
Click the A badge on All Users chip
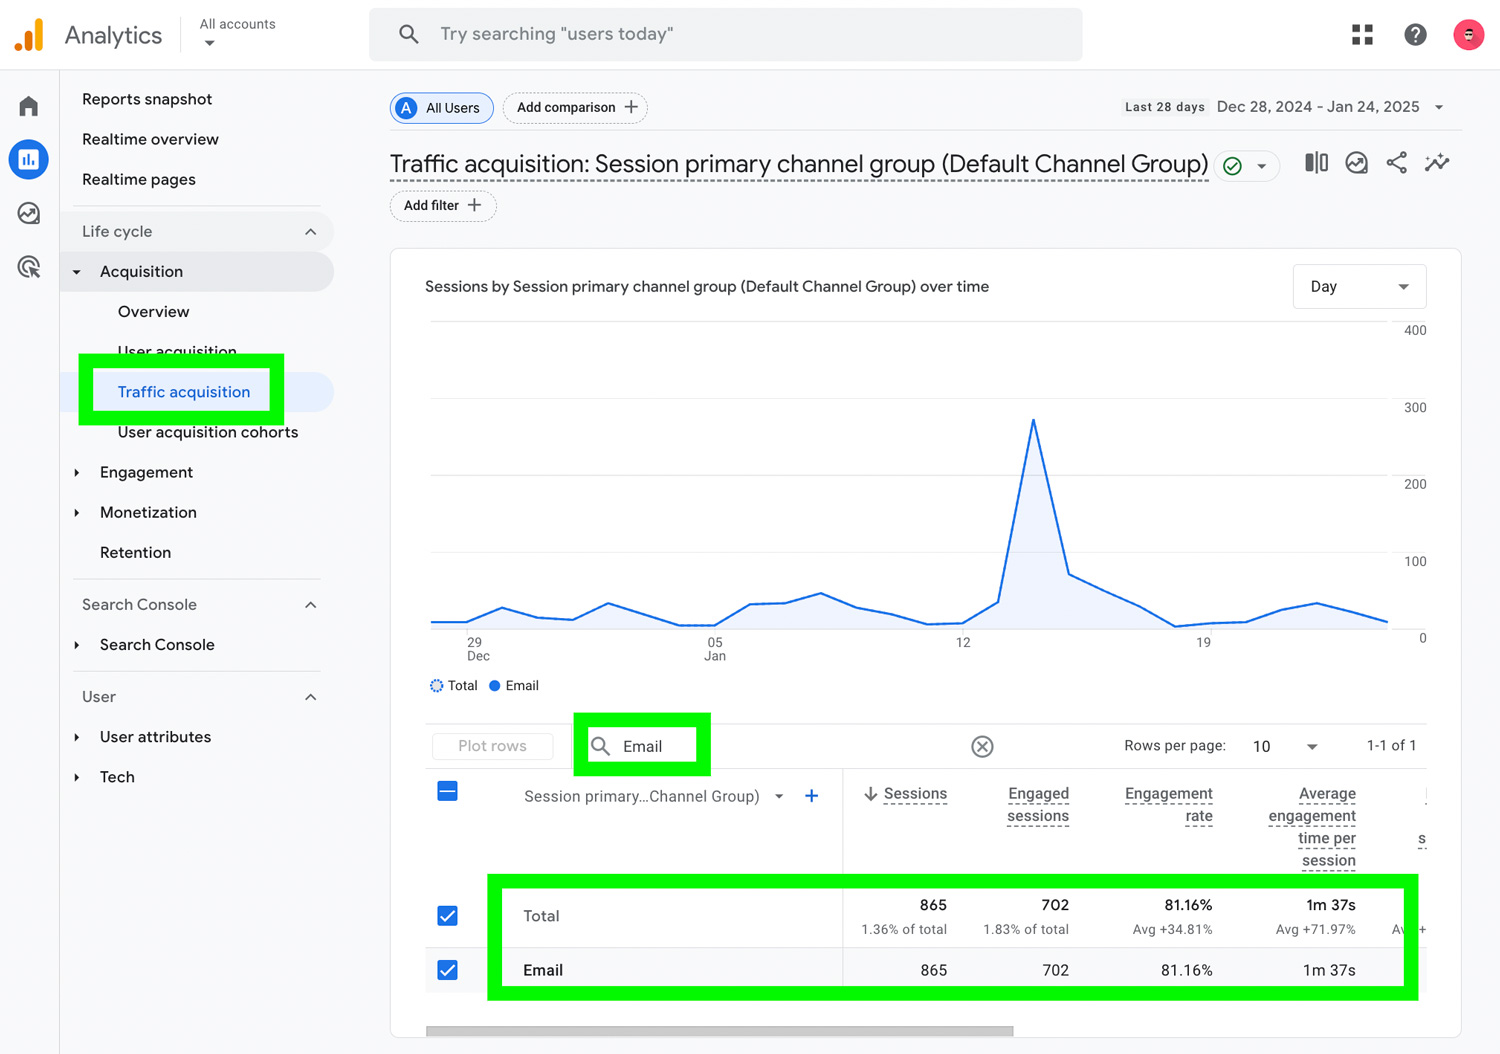coord(406,108)
